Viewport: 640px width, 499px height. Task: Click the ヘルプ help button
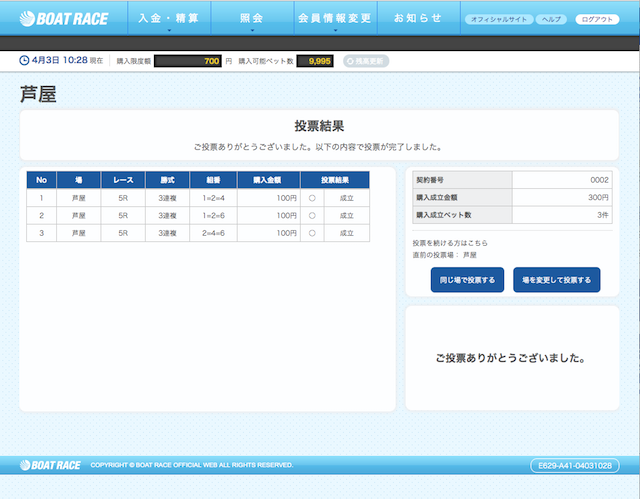pos(550,19)
